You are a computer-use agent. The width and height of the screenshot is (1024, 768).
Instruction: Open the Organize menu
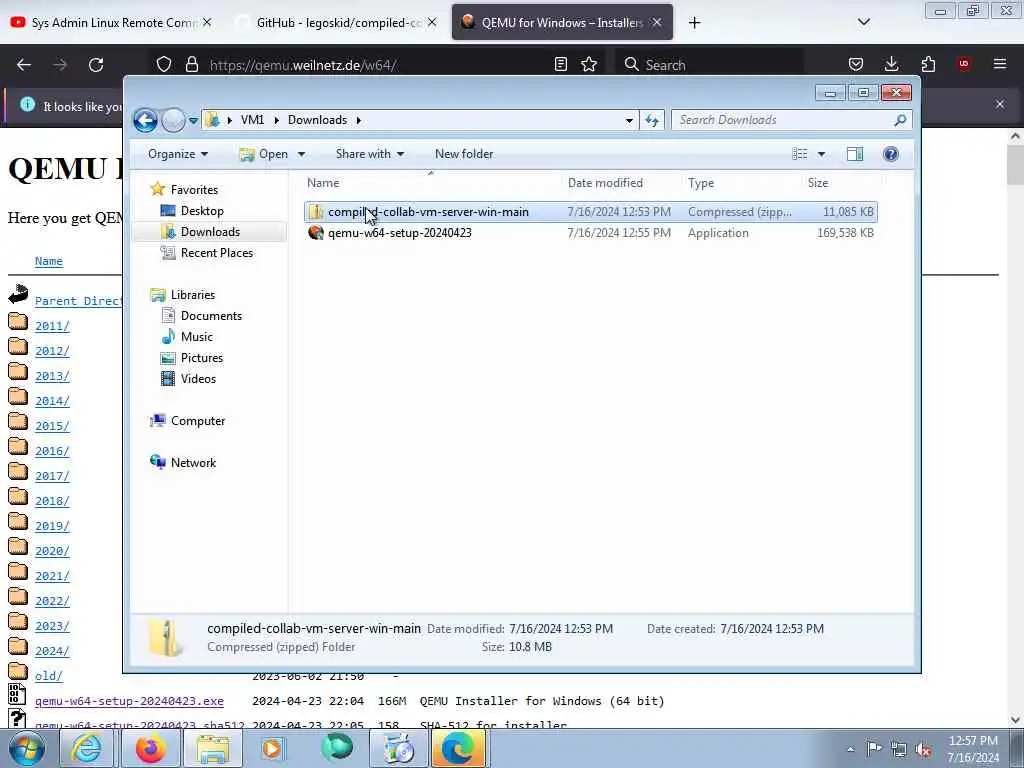tap(178, 154)
